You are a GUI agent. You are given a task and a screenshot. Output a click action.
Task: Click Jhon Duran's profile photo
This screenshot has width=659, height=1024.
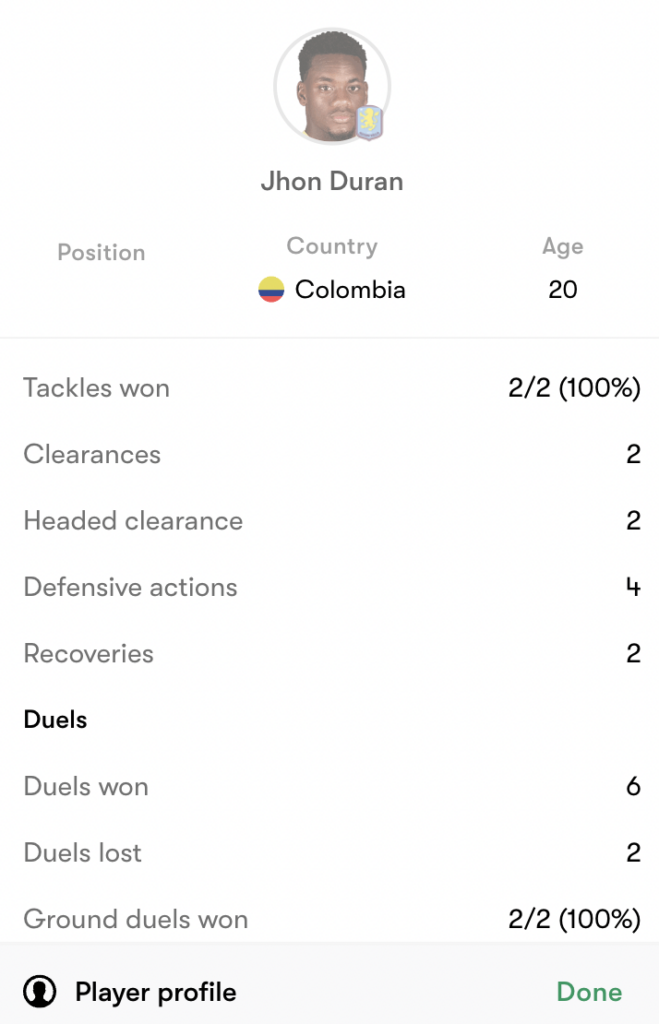coord(329,87)
